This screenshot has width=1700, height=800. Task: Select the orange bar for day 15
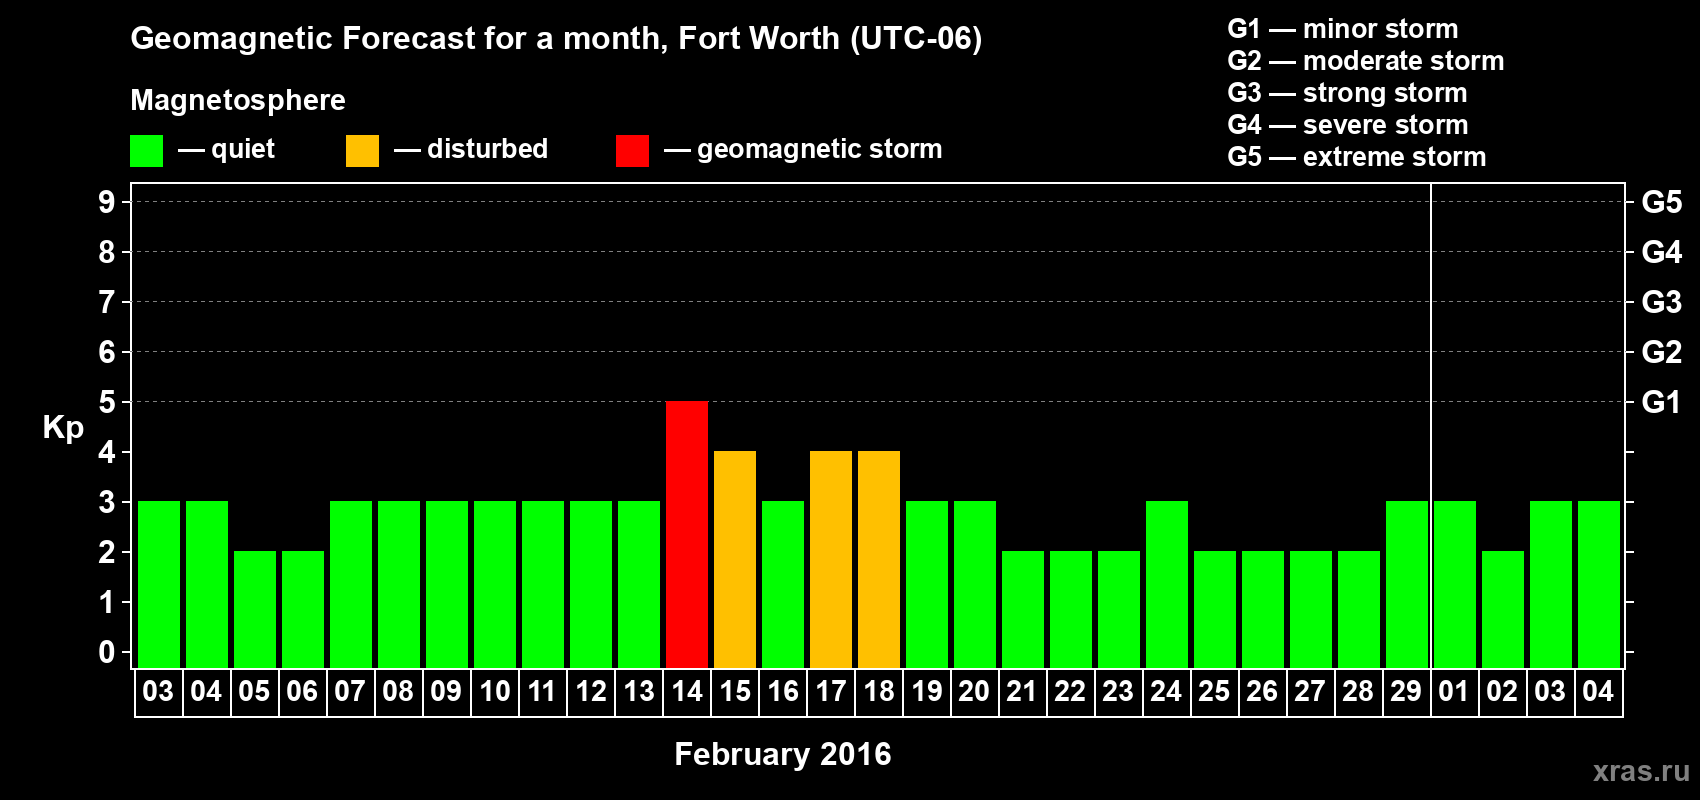(735, 559)
